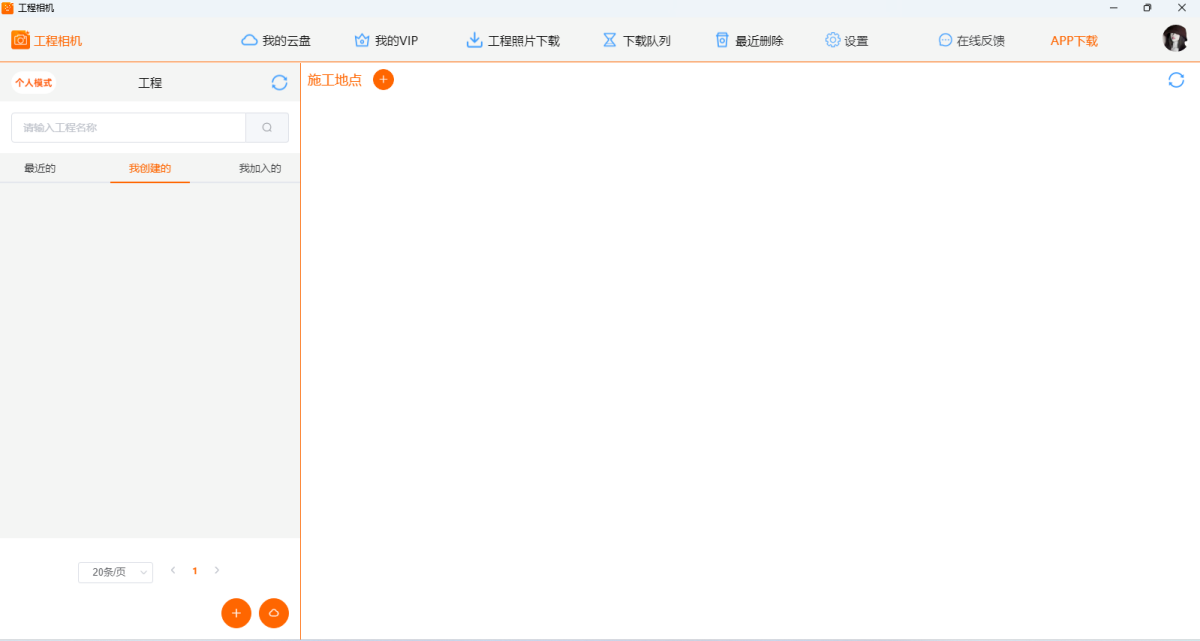Open 设置 settings gear
This screenshot has height=641, width=1200.
tap(846, 41)
